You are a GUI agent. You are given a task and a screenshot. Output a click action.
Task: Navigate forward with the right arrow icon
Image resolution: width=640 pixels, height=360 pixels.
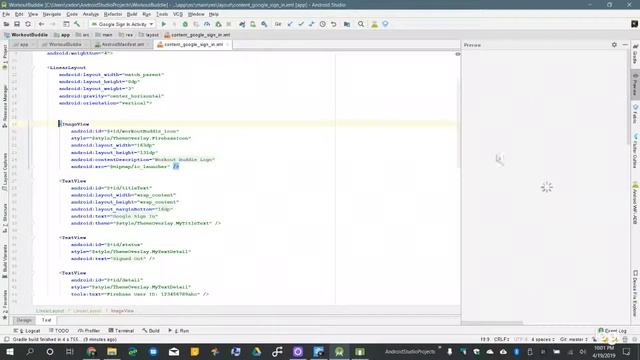(x=52, y=24)
